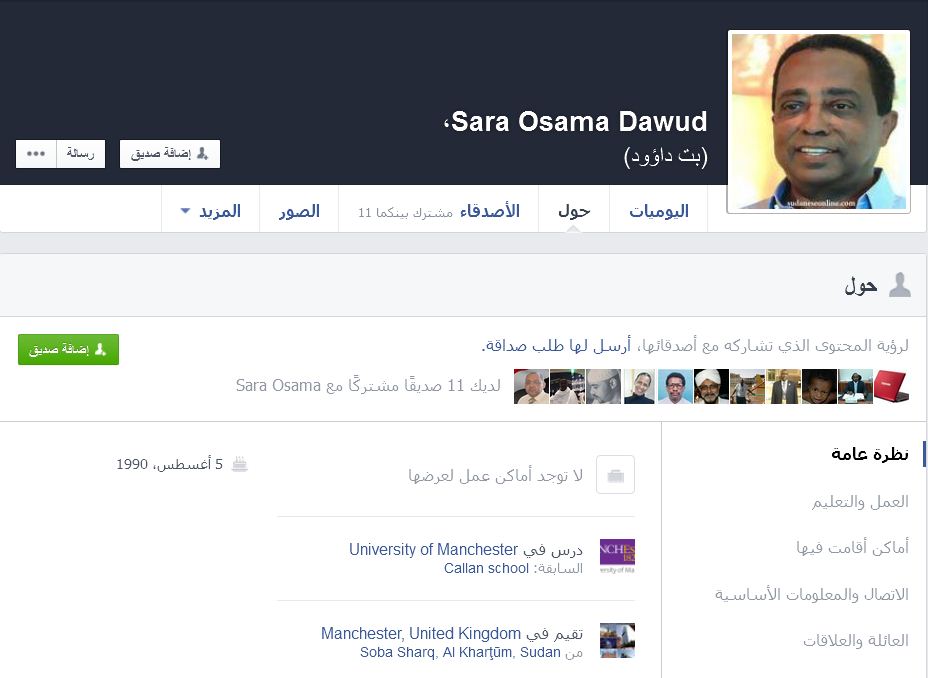928x678 pixels.
Task: Open the profile picture thumbnail
Action: (818, 121)
